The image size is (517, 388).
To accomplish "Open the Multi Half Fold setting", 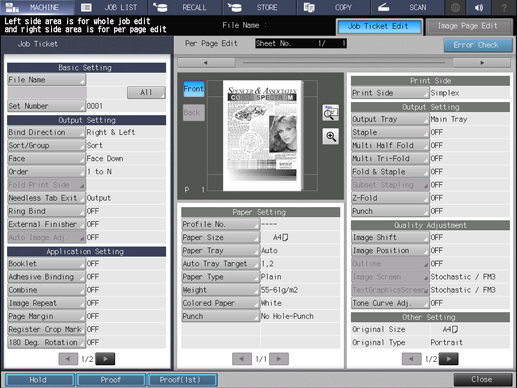I will 390,145.
